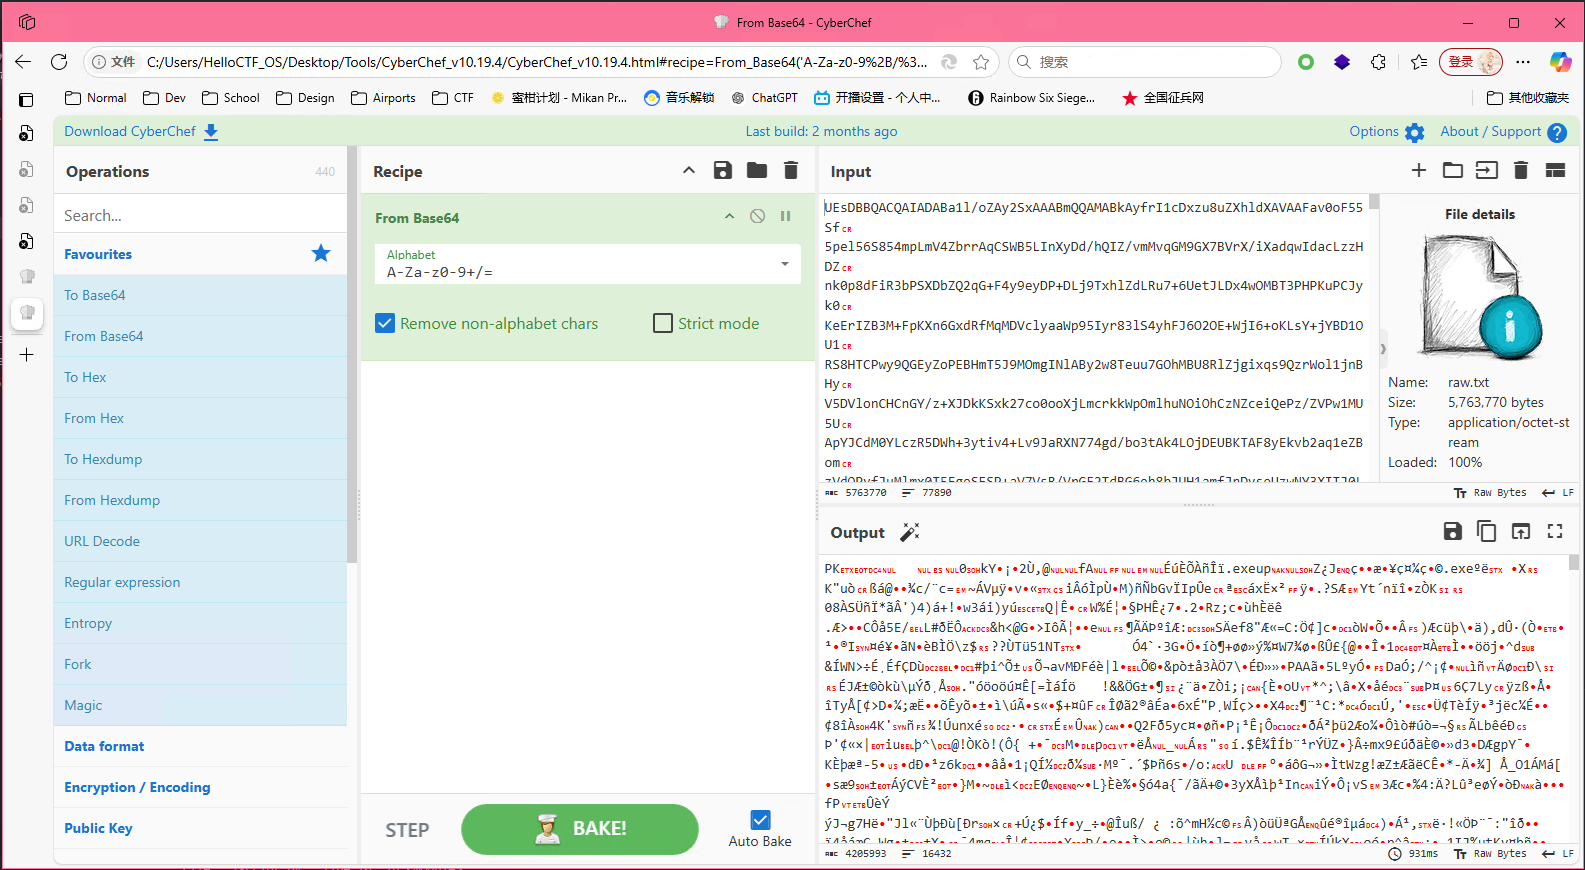This screenshot has width=1585, height=870.
Task: Collapse the Favourites category
Action: click(200, 254)
